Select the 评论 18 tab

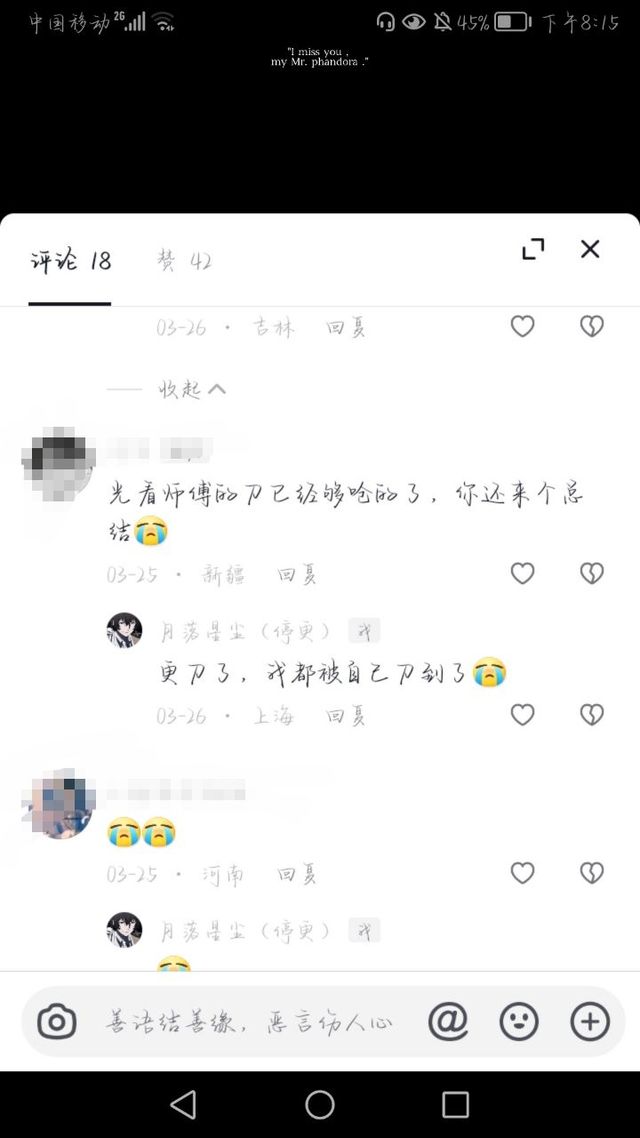(x=70, y=261)
